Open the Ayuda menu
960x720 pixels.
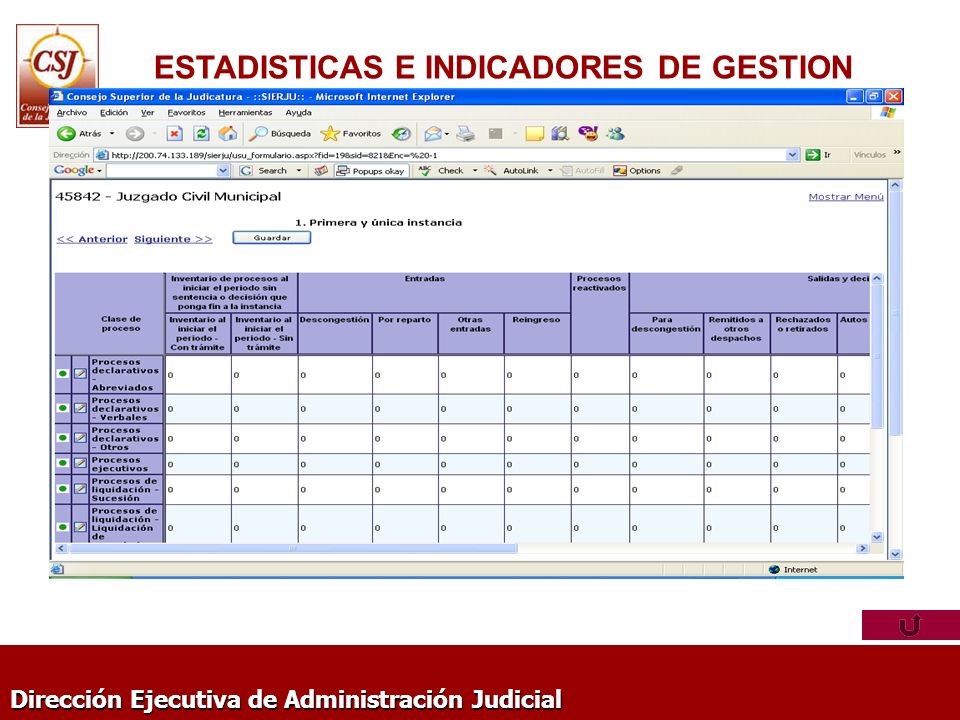298,113
